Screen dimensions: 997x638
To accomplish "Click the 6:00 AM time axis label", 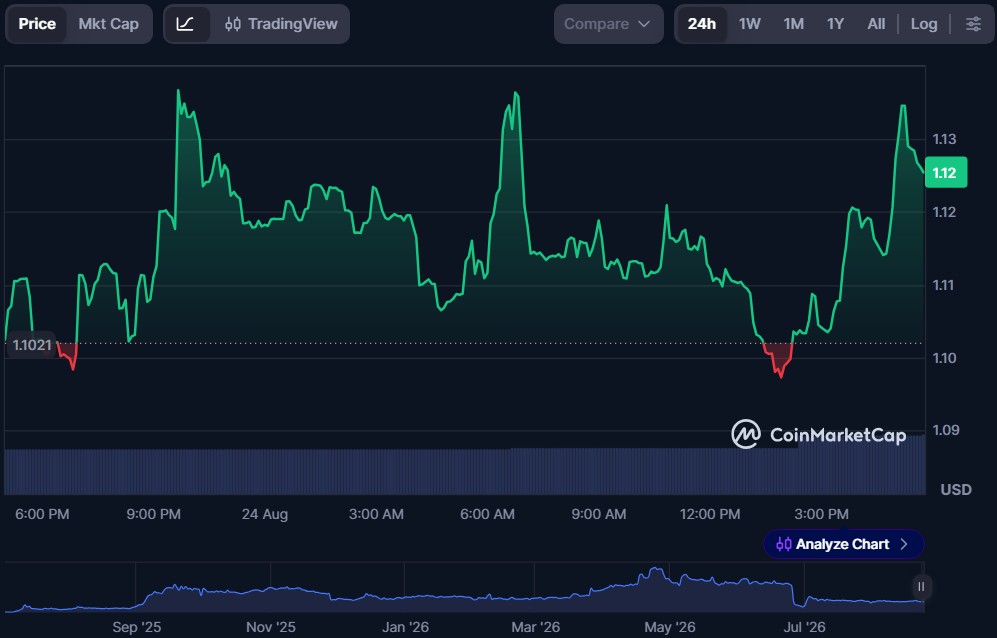I will (487, 514).
